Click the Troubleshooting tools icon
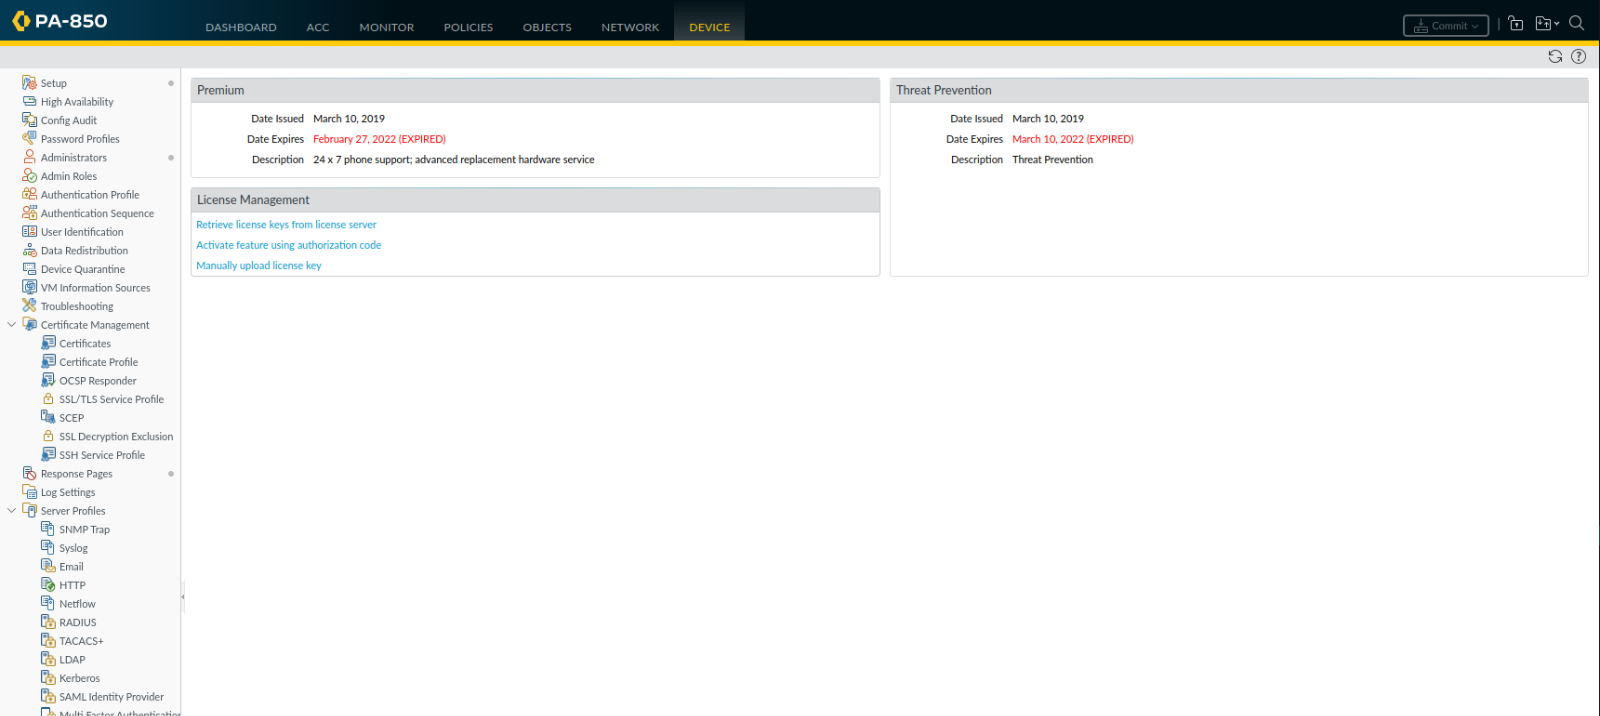1600x716 pixels. pyautogui.click(x=29, y=306)
